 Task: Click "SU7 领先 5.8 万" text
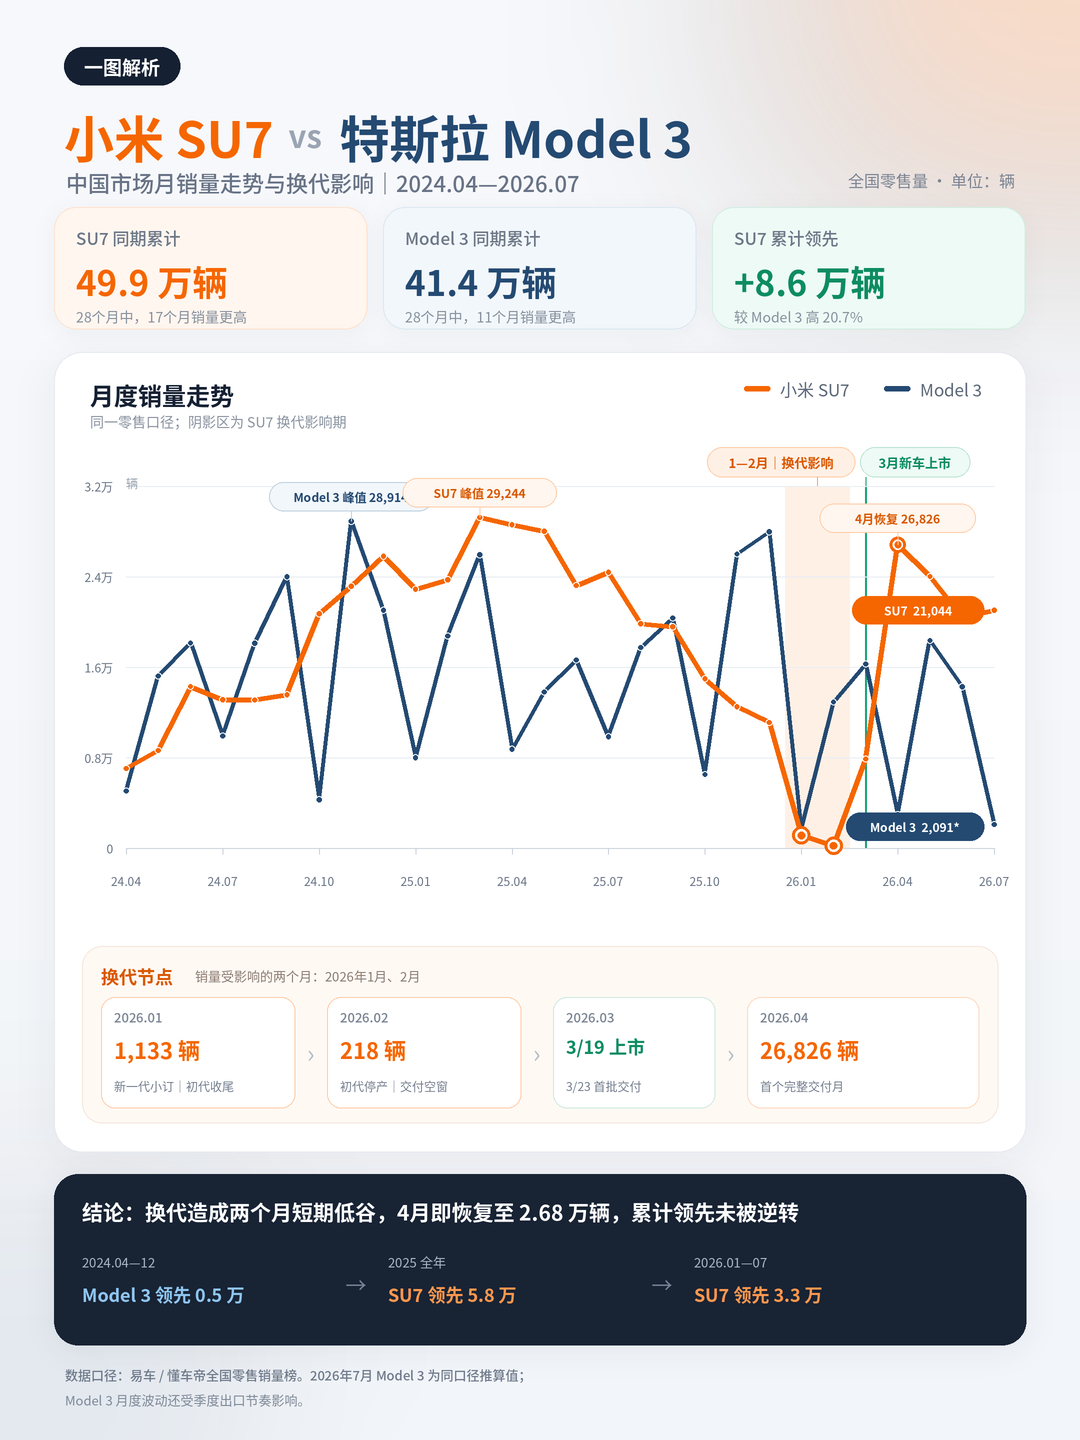pyautogui.click(x=452, y=1295)
